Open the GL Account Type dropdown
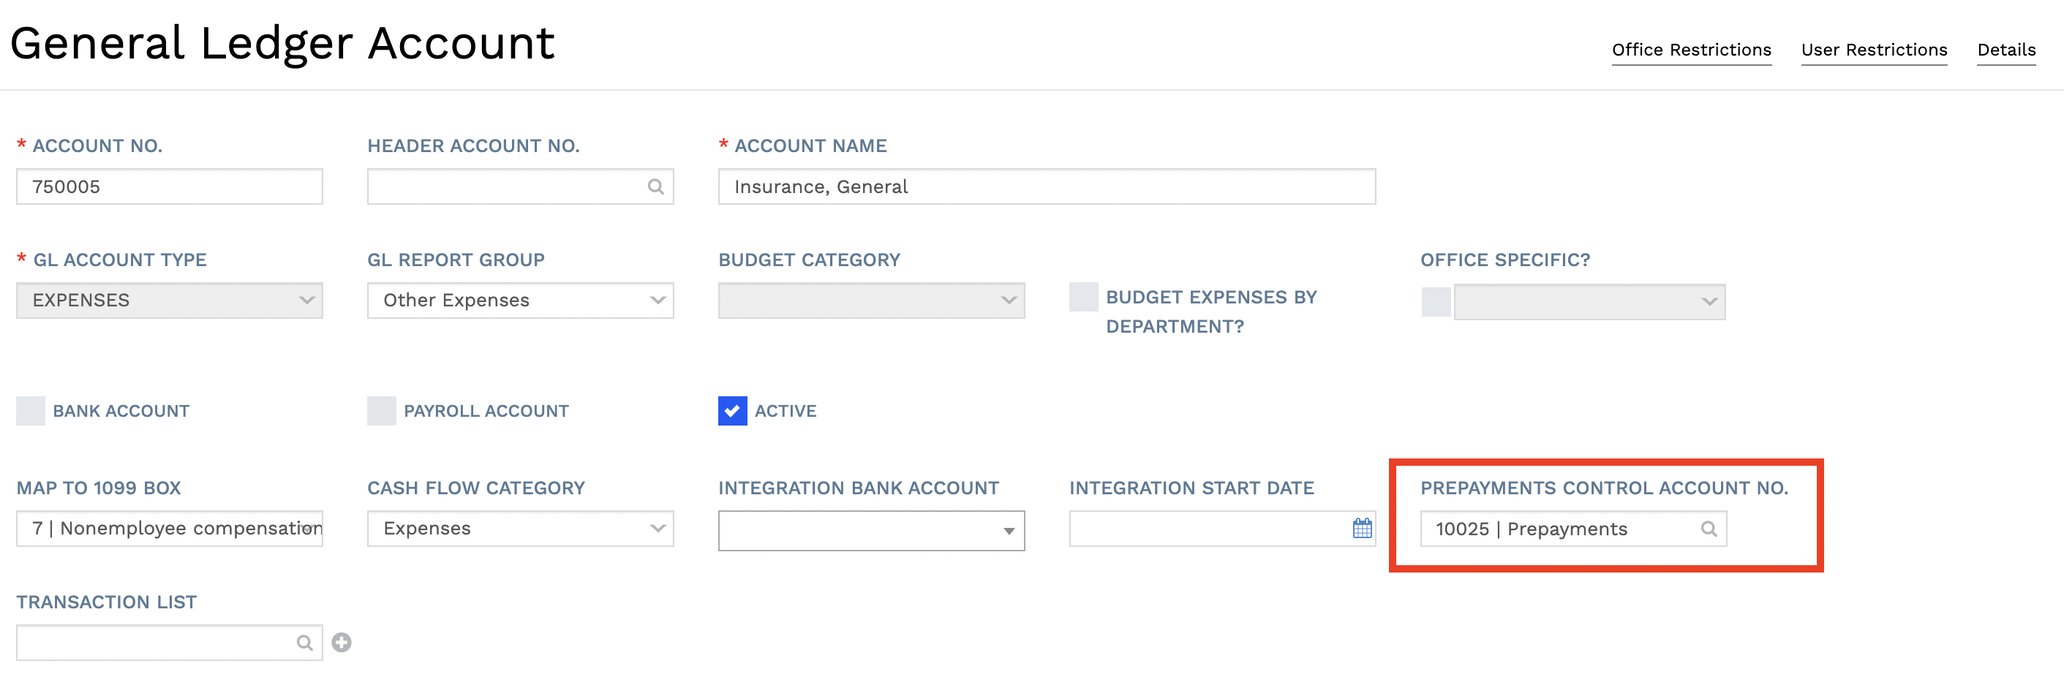 click(169, 301)
